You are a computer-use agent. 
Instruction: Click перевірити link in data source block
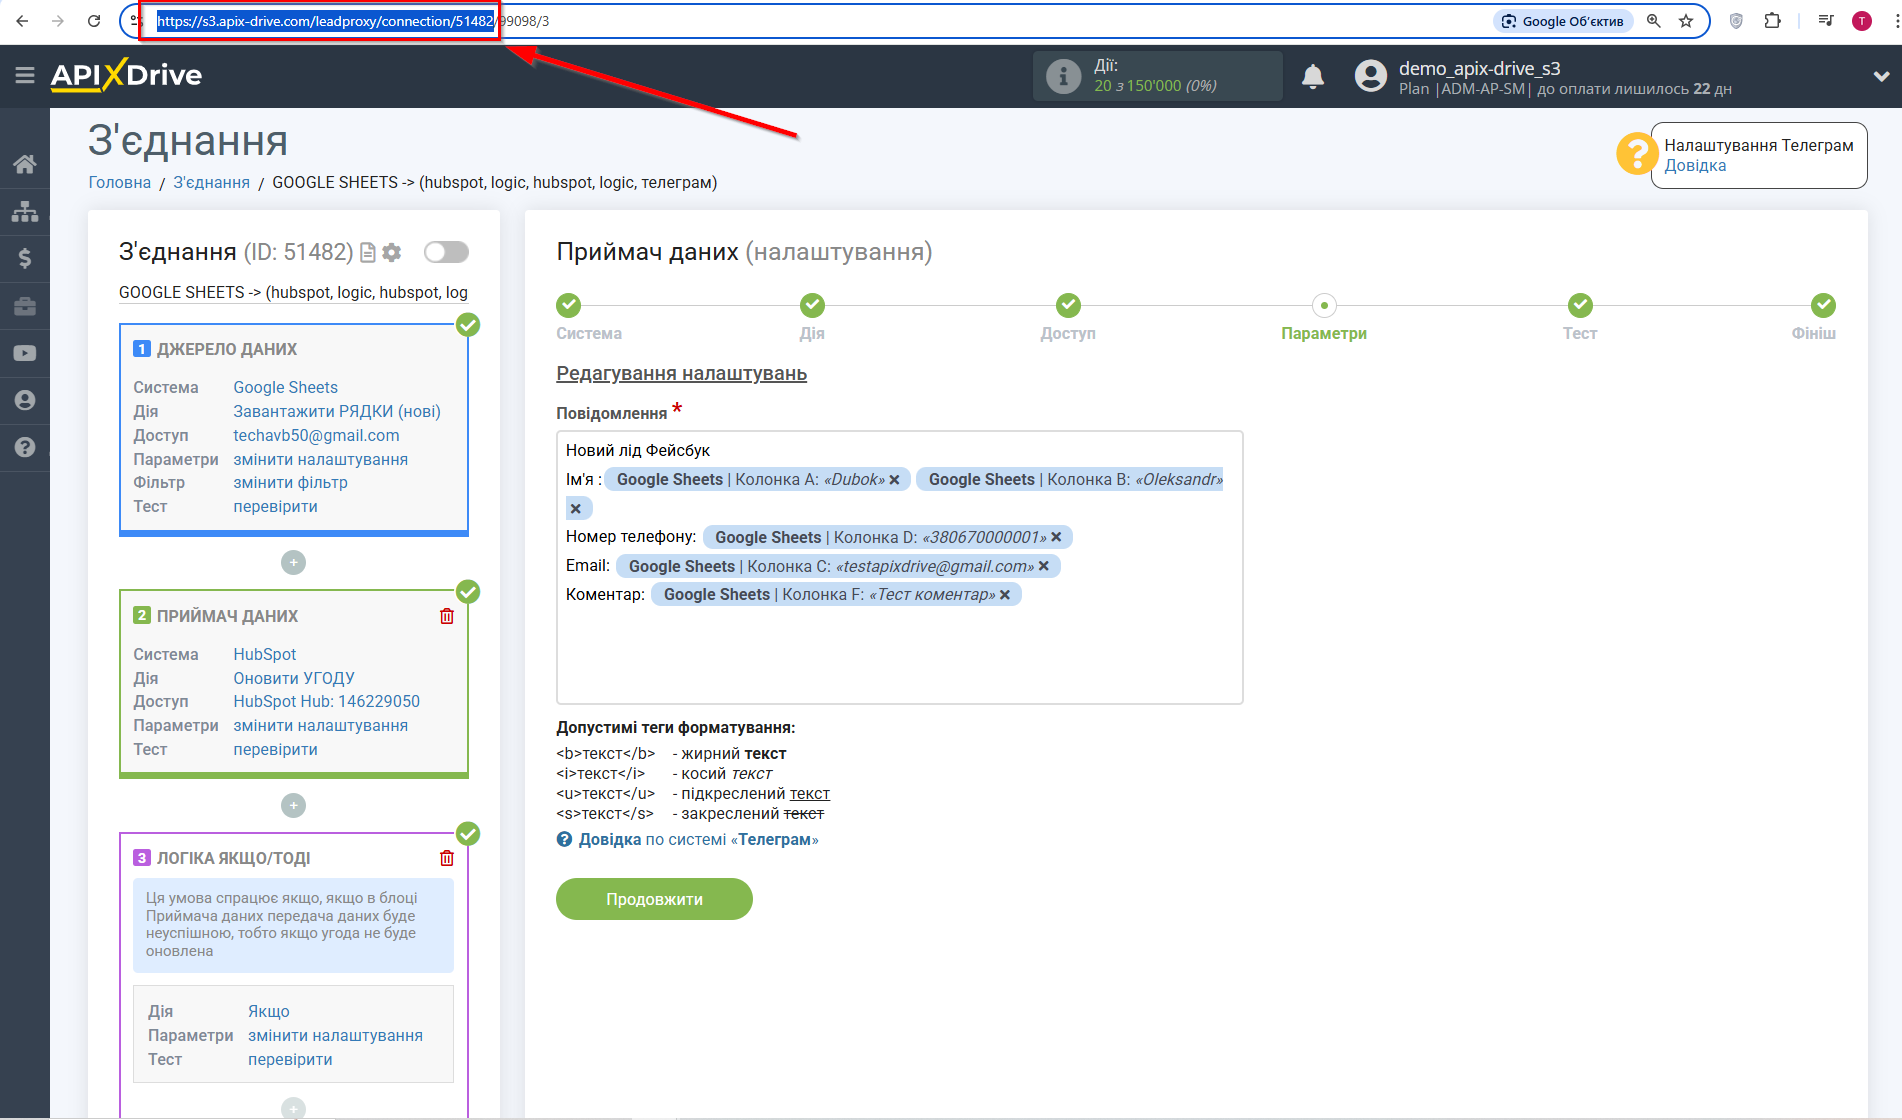click(x=275, y=506)
